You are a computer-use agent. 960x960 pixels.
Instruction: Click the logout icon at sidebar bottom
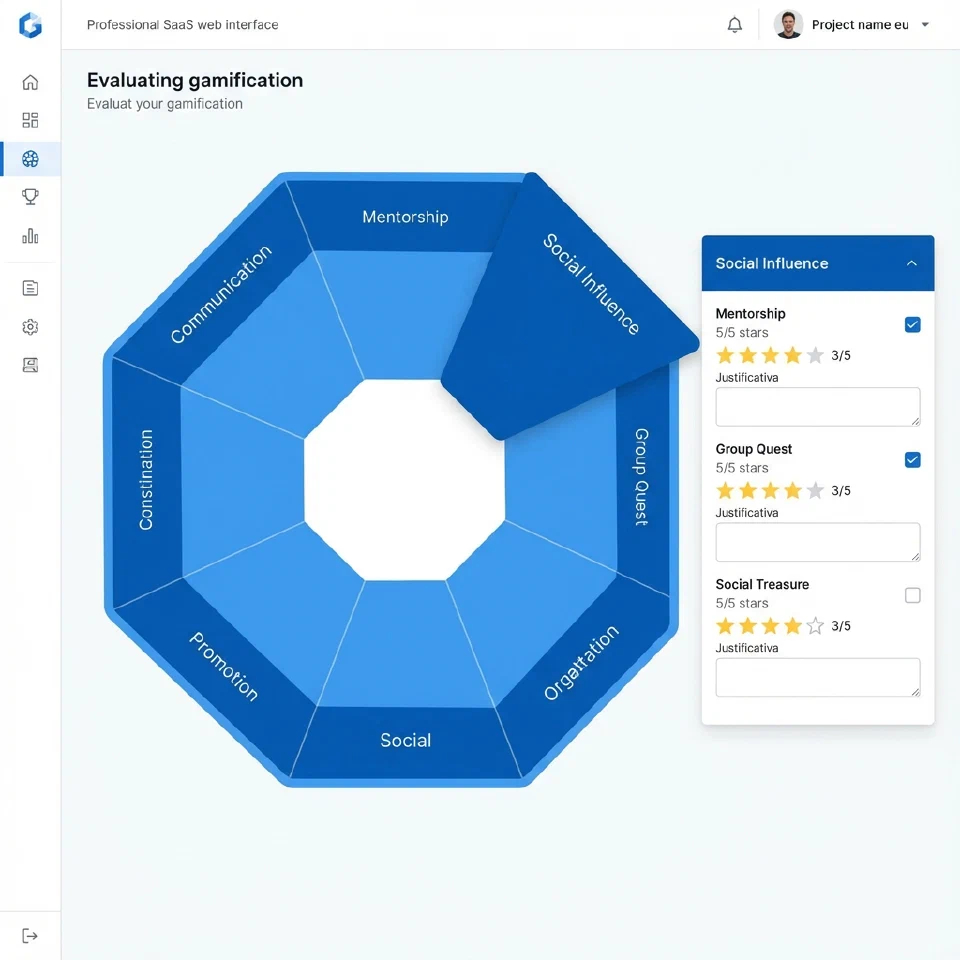pyautogui.click(x=30, y=934)
